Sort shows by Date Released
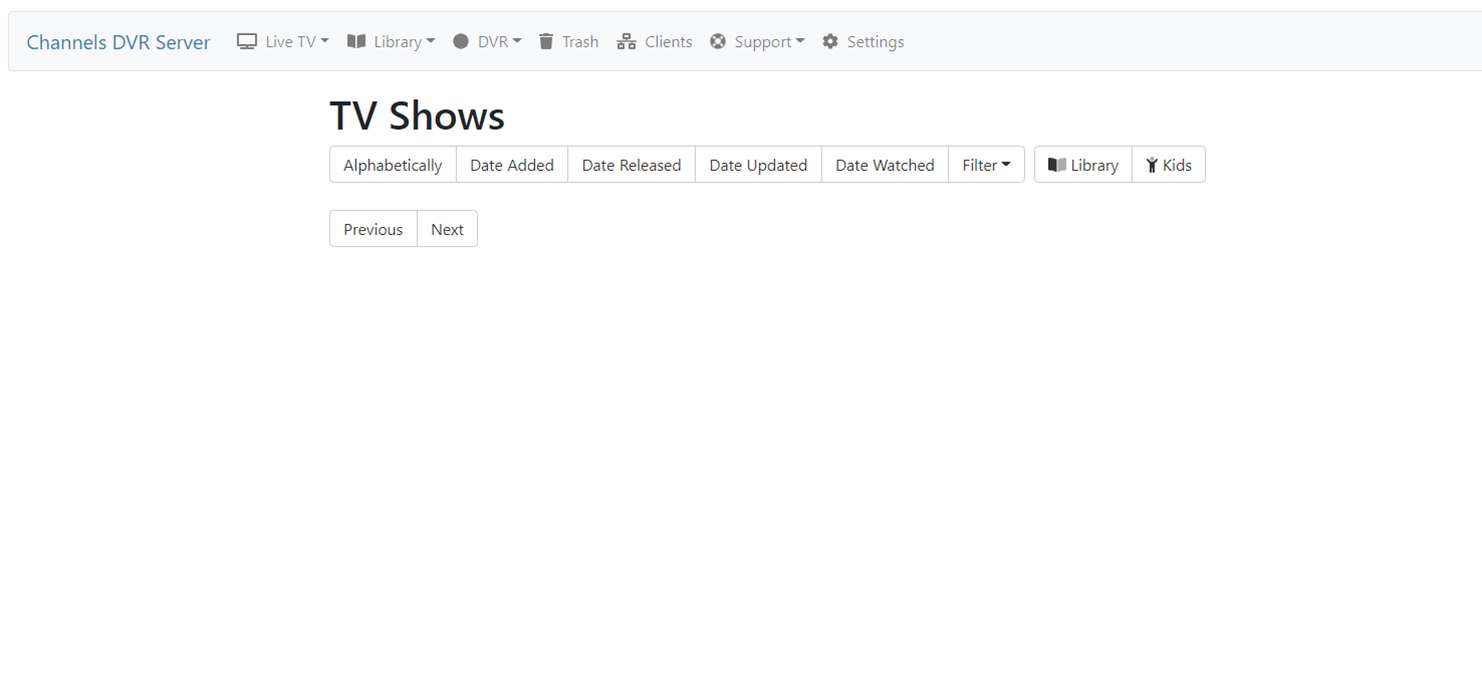 pos(631,165)
